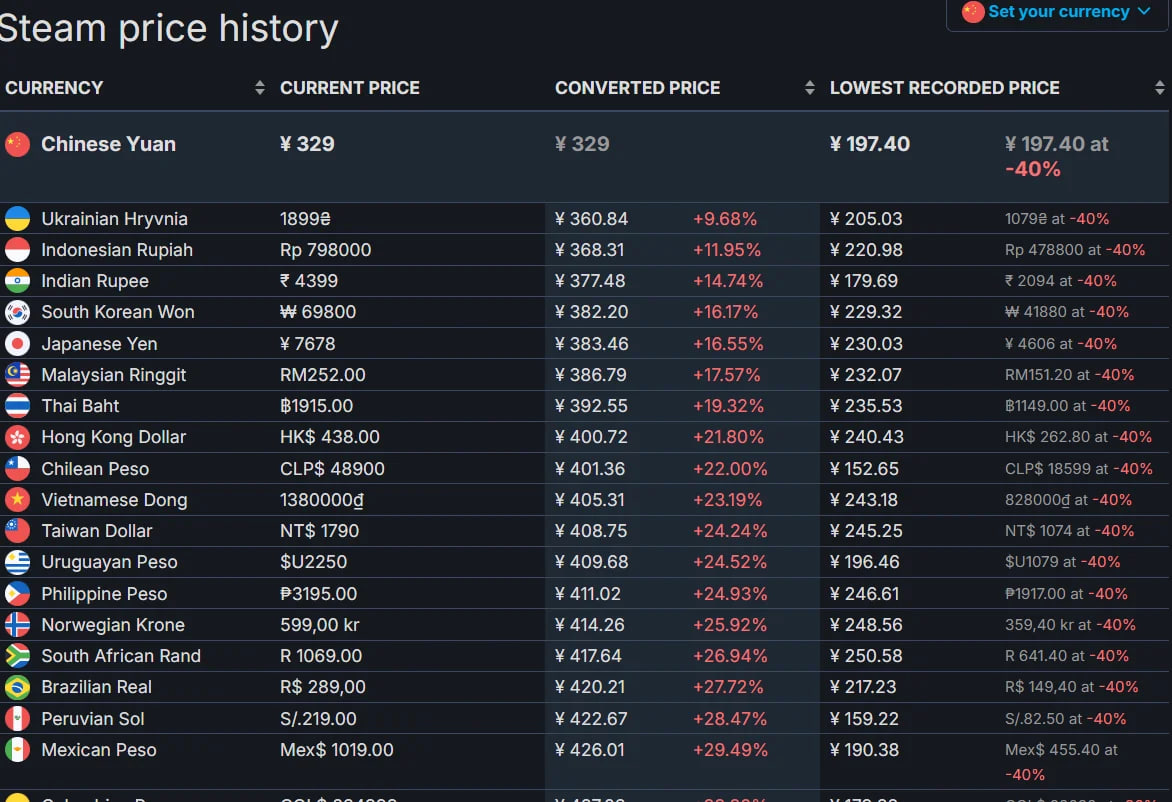Click the South Korean flag icon

point(17,312)
